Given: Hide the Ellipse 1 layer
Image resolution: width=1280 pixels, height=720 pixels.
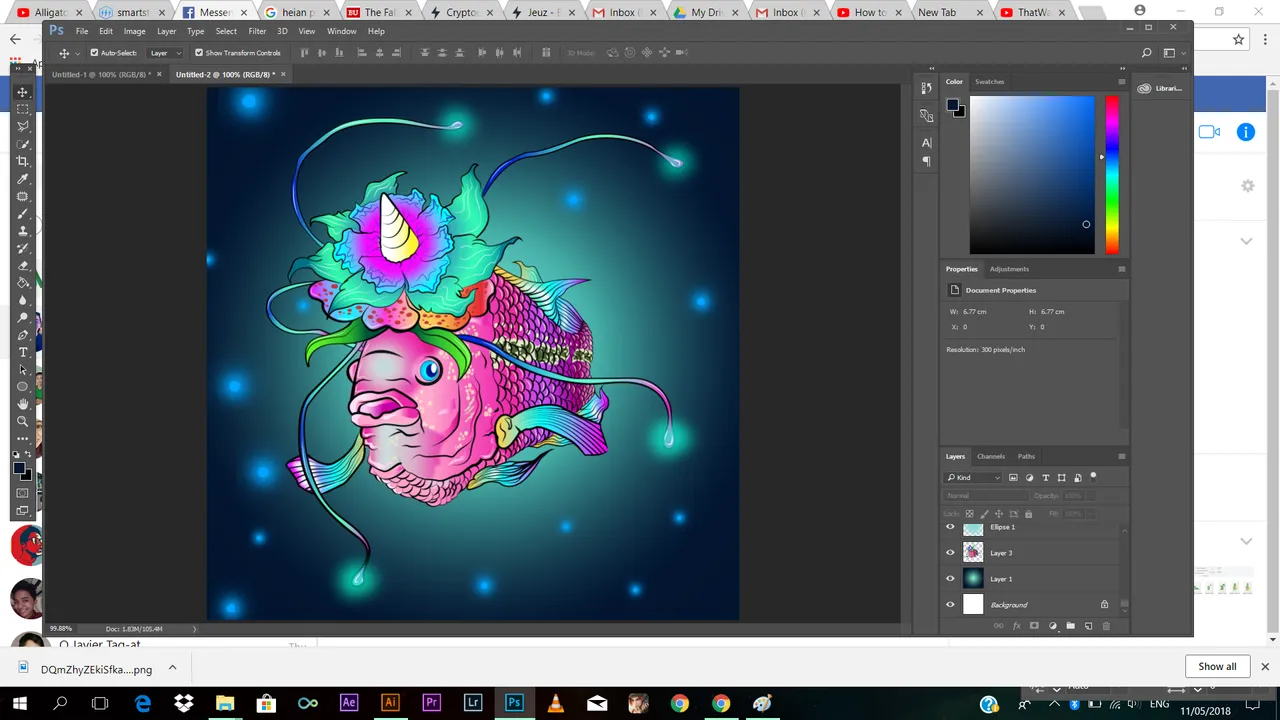Looking at the screenshot, I should click(950, 527).
